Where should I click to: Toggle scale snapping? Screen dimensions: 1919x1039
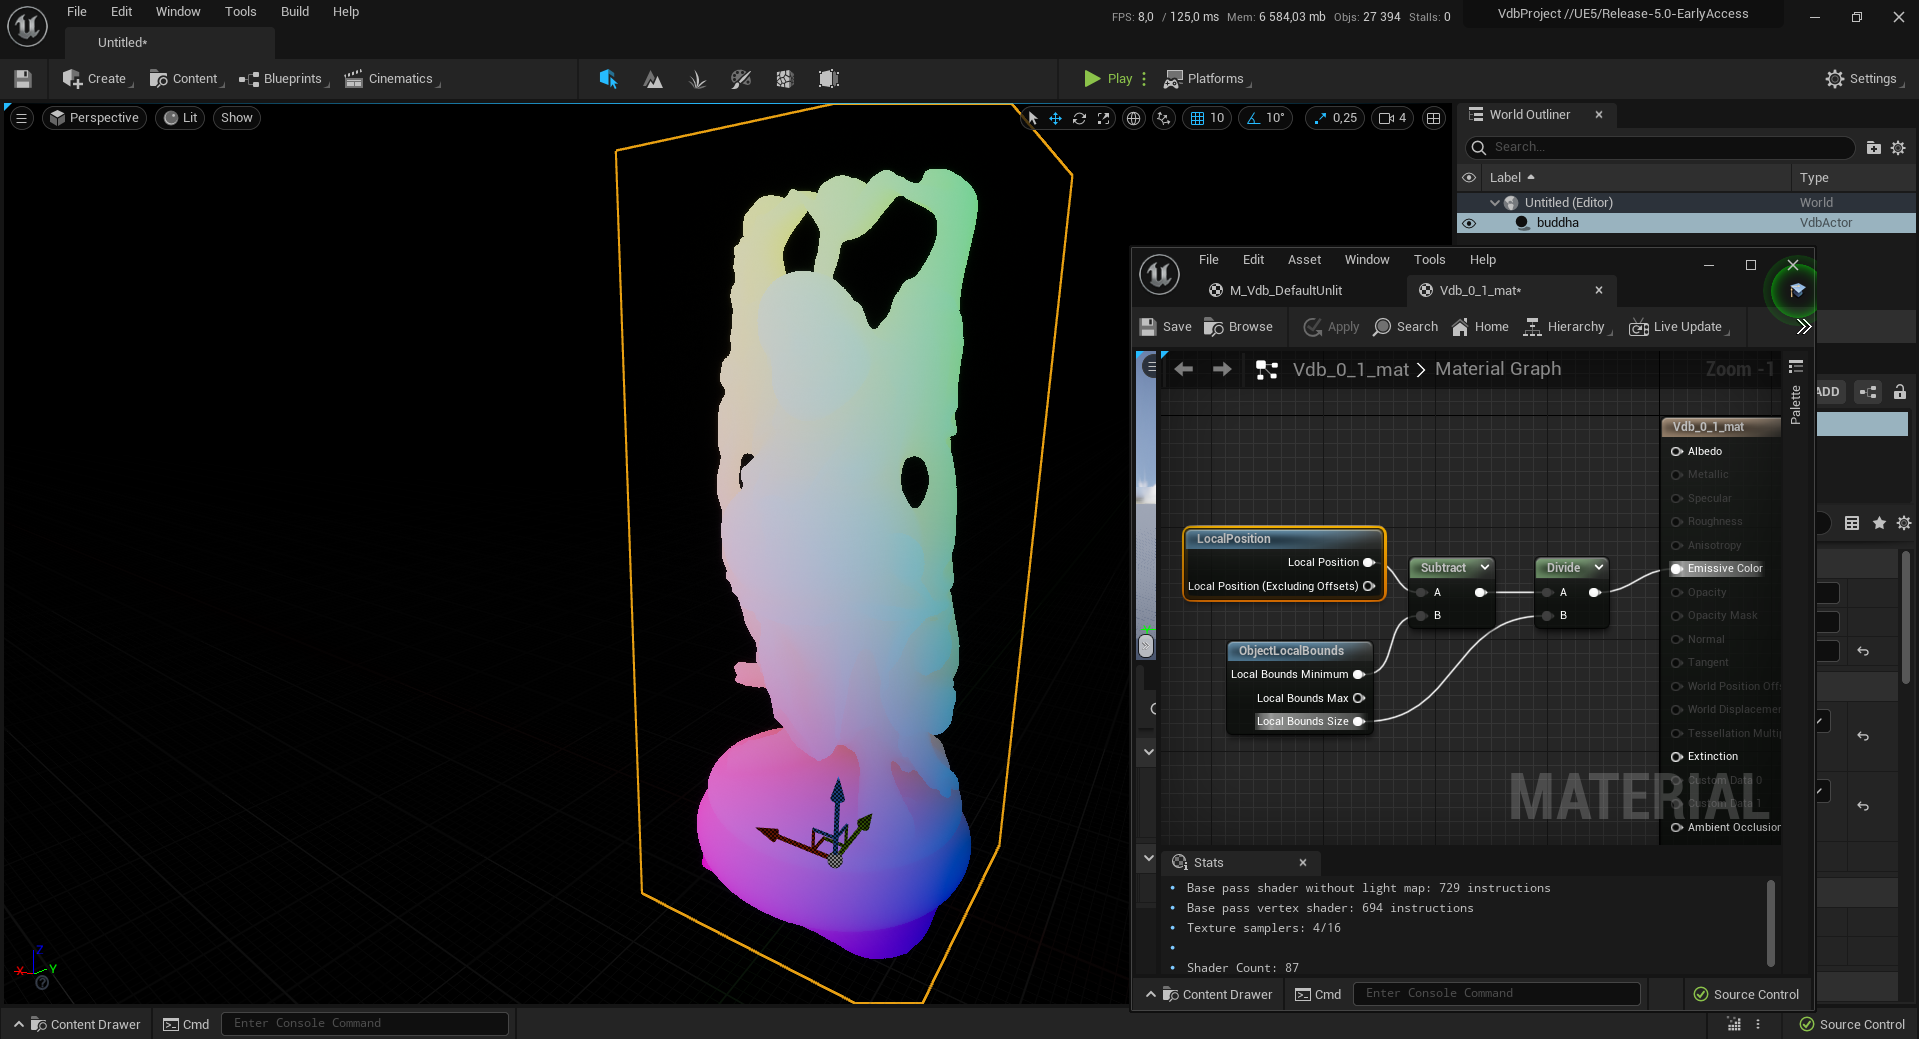(x=1320, y=118)
